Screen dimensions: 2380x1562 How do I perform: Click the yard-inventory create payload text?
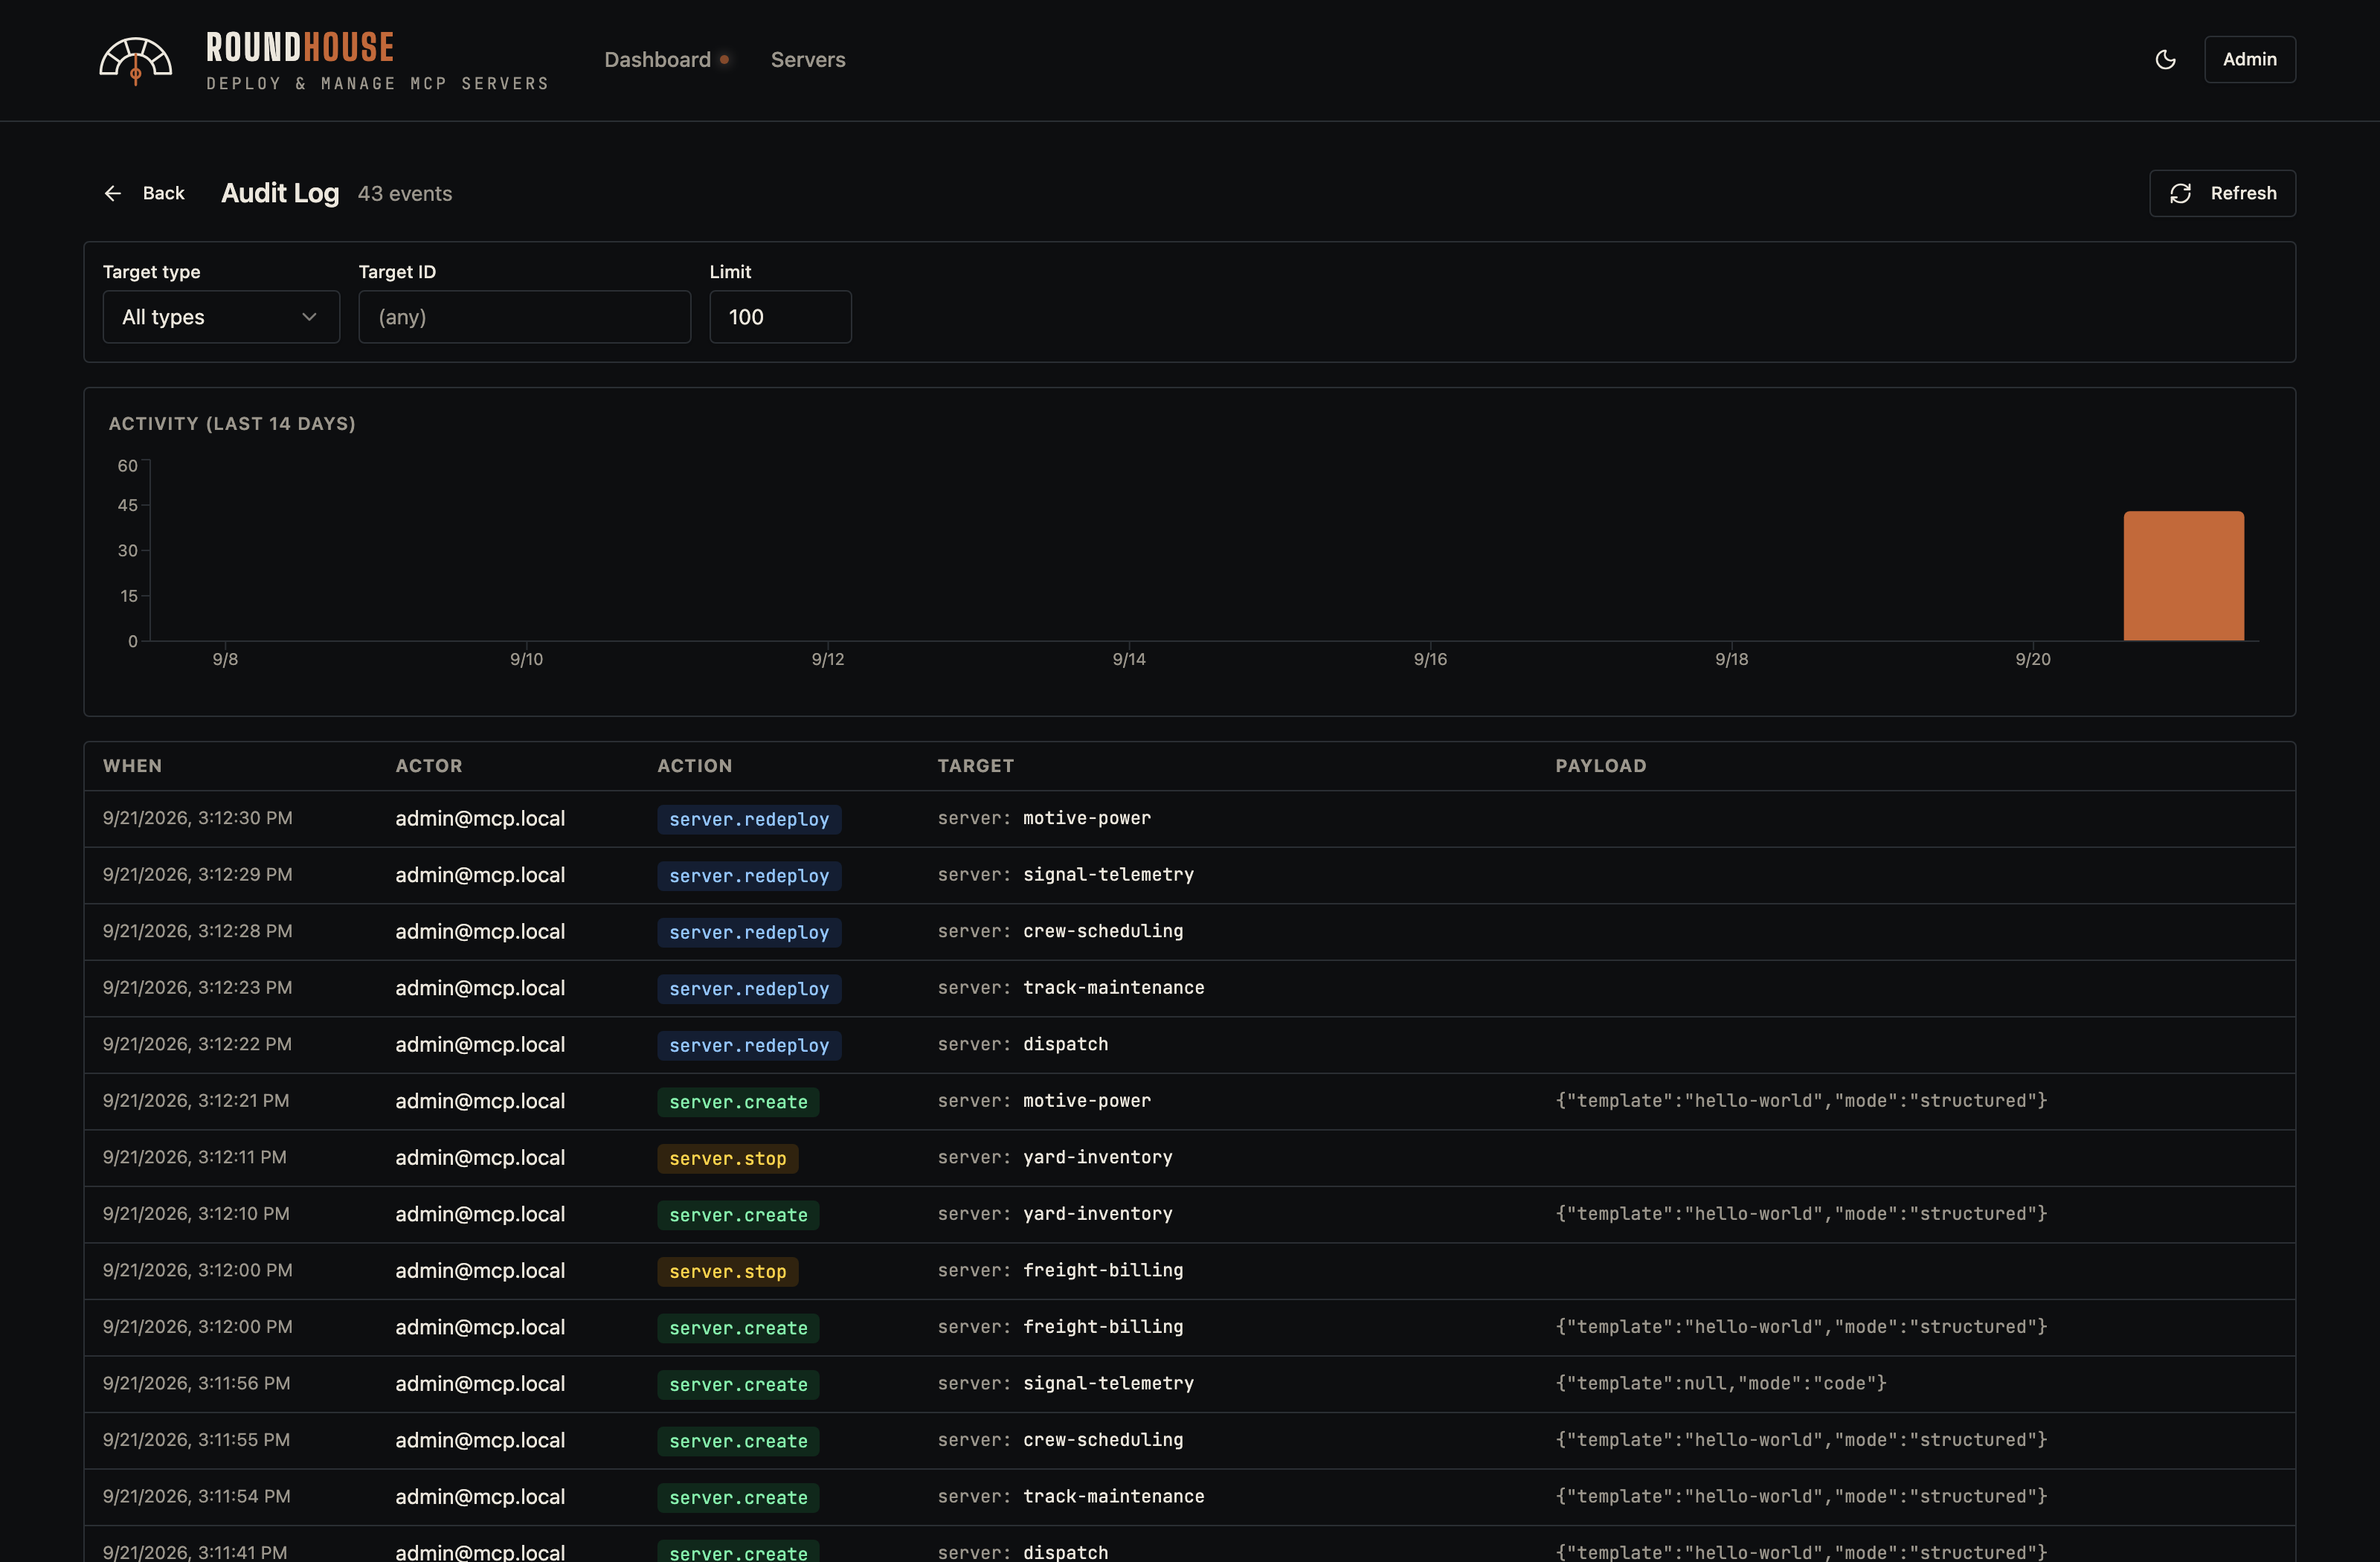(x=1801, y=1214)
